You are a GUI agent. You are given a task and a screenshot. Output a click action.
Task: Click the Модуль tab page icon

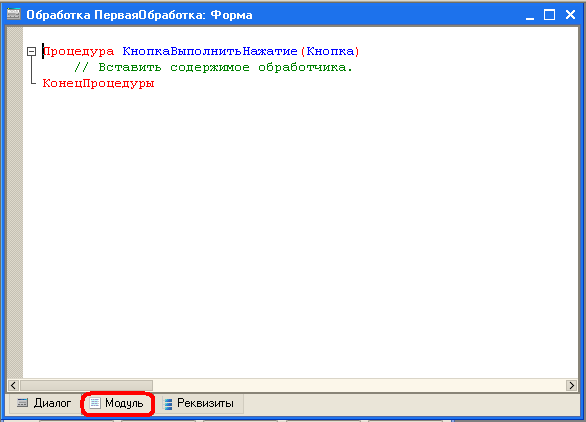(95, 403)
